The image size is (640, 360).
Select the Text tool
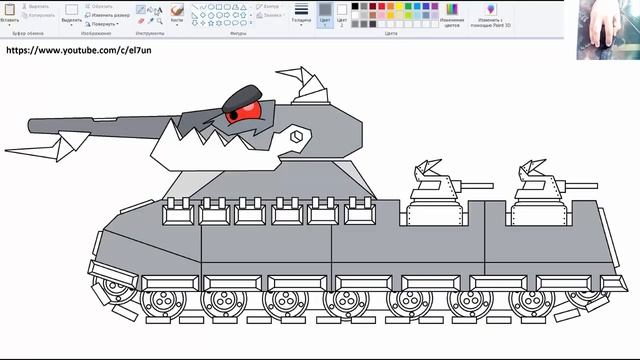click(159, 10)
